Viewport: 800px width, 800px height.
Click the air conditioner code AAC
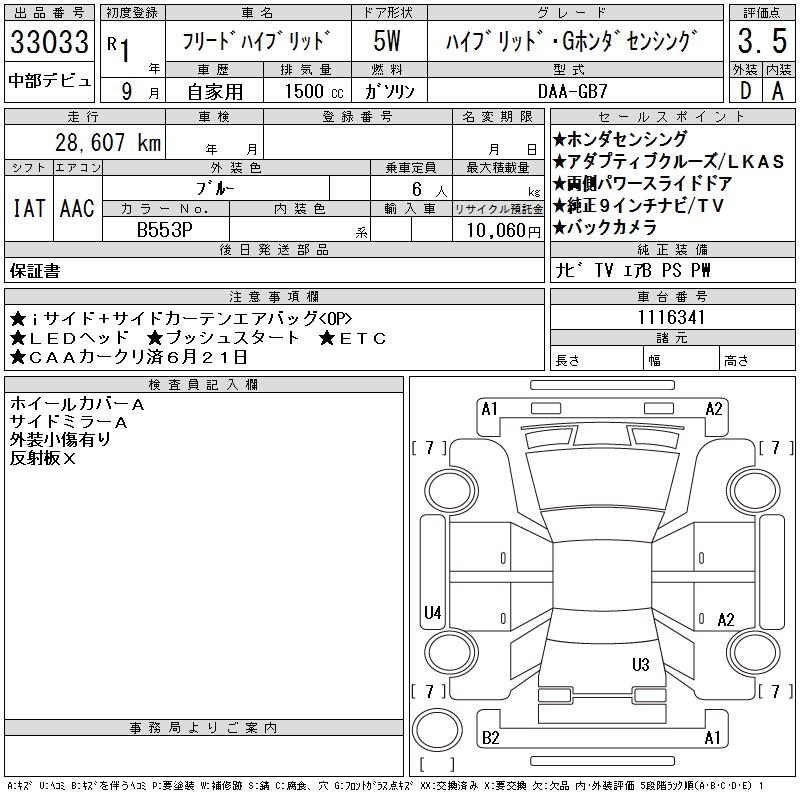coord(78,208)
